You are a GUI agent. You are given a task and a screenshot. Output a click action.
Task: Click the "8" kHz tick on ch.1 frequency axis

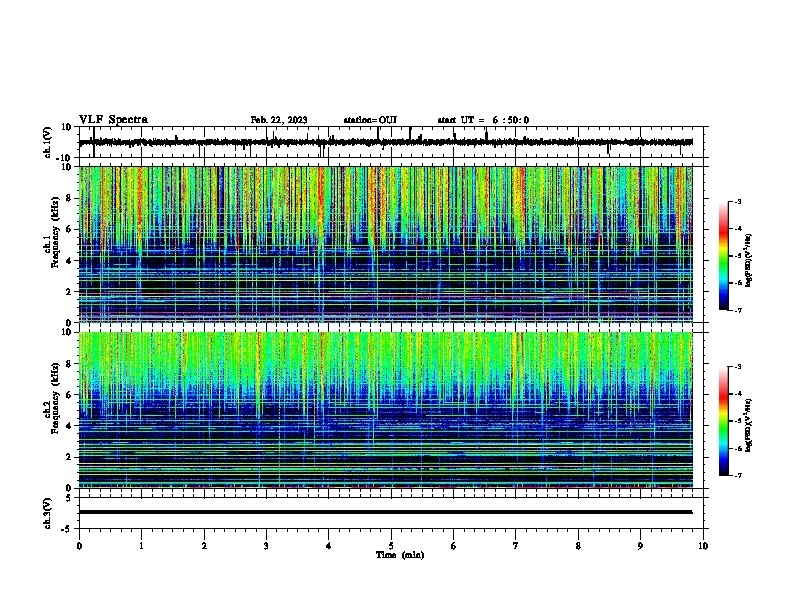click(x=70, y=198)
